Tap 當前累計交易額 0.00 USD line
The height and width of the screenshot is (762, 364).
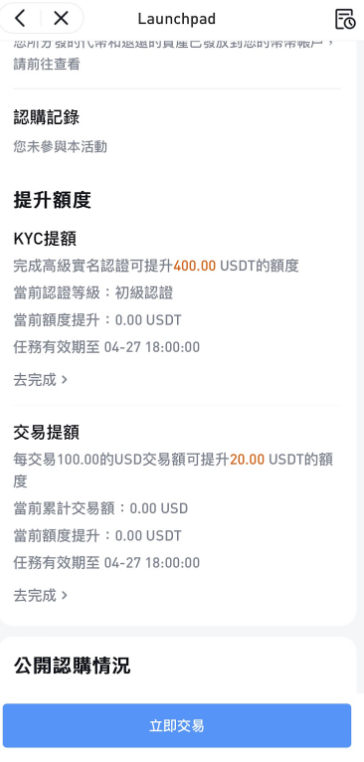click(101, 509)
